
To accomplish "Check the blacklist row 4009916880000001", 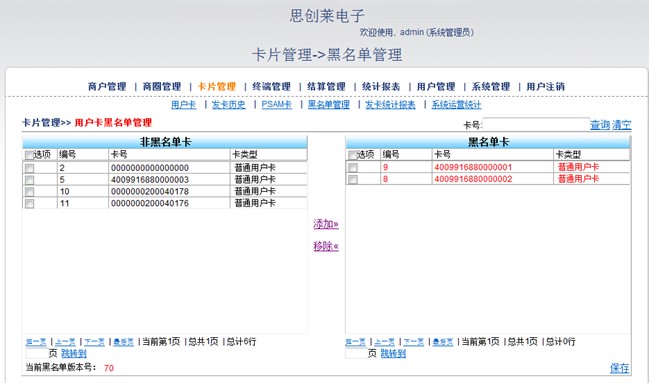I will click(353, 168).
